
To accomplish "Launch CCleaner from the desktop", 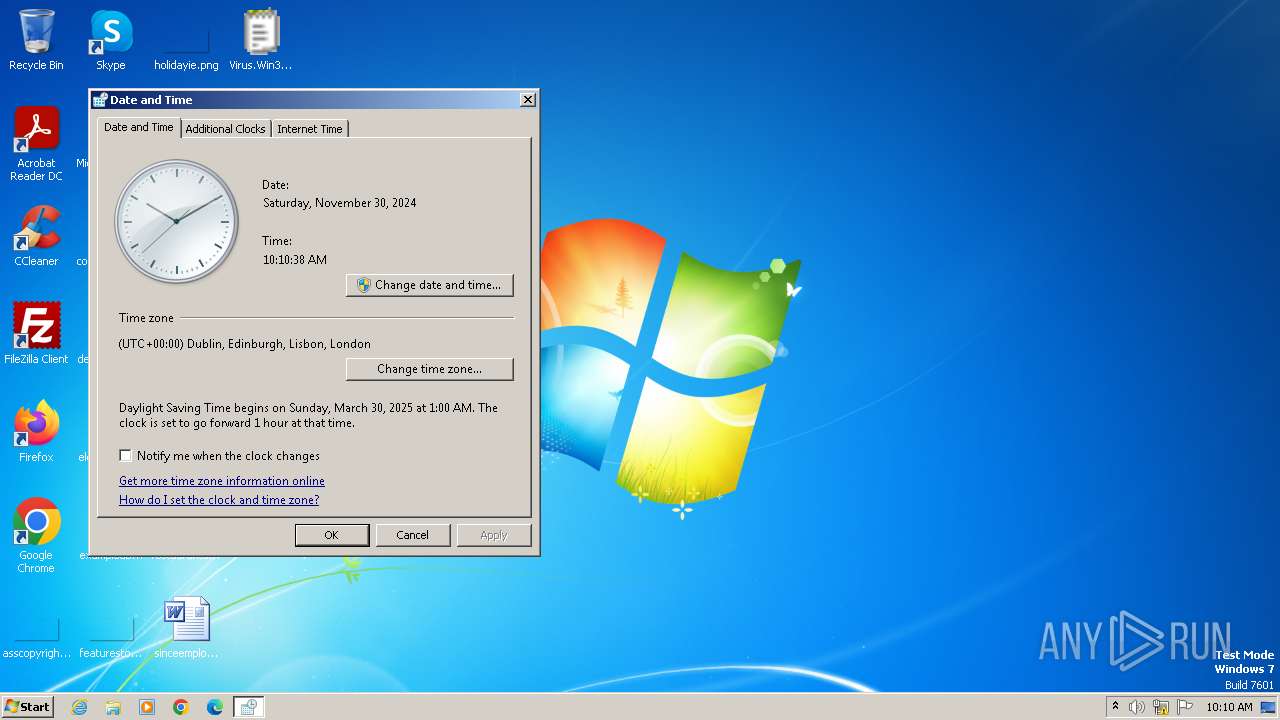I will click(x=36, y=235).
